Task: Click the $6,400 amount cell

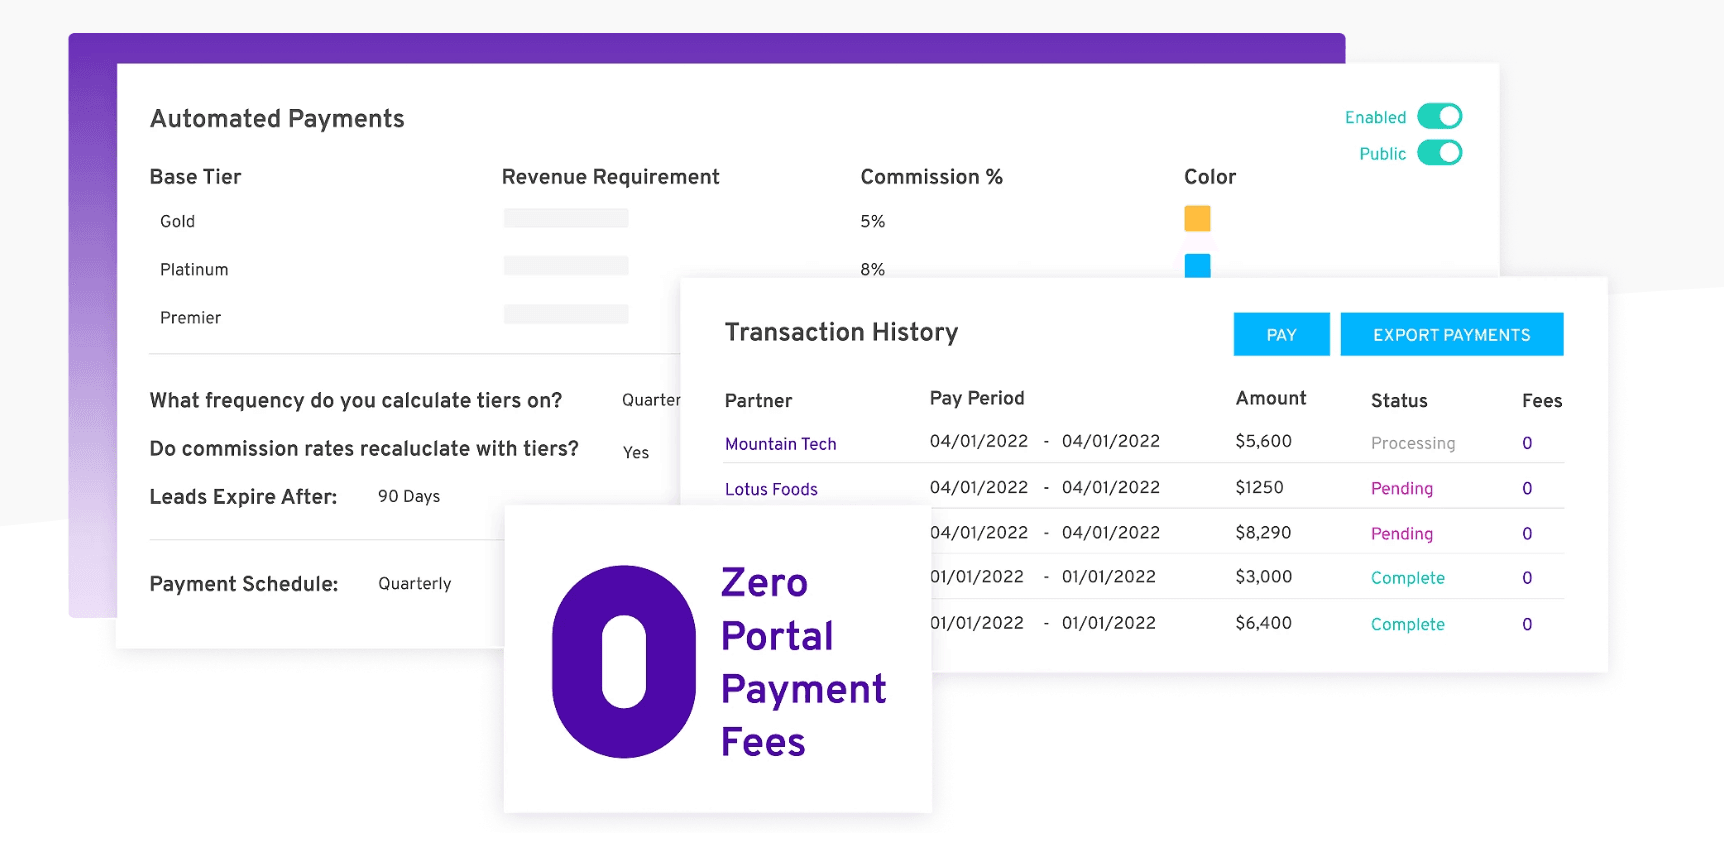Action: 1263,623
